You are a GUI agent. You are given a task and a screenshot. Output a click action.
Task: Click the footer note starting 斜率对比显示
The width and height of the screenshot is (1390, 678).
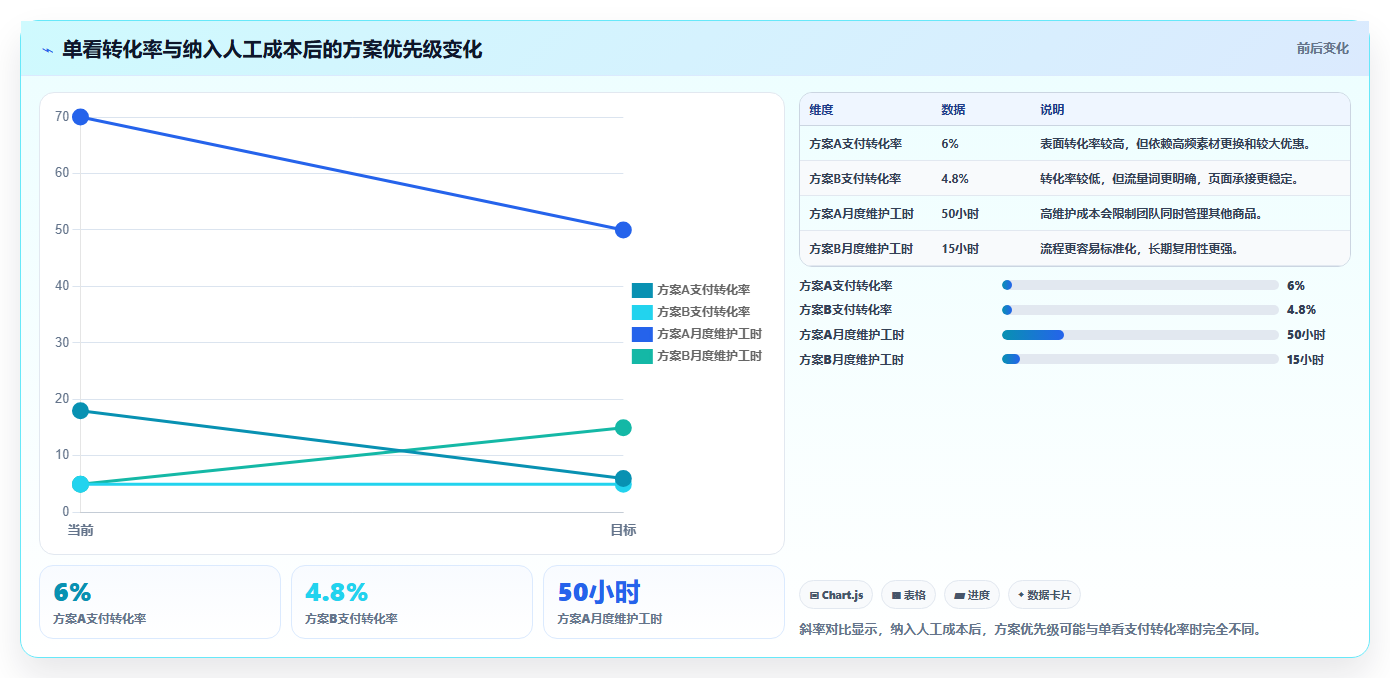[1031, 630]
